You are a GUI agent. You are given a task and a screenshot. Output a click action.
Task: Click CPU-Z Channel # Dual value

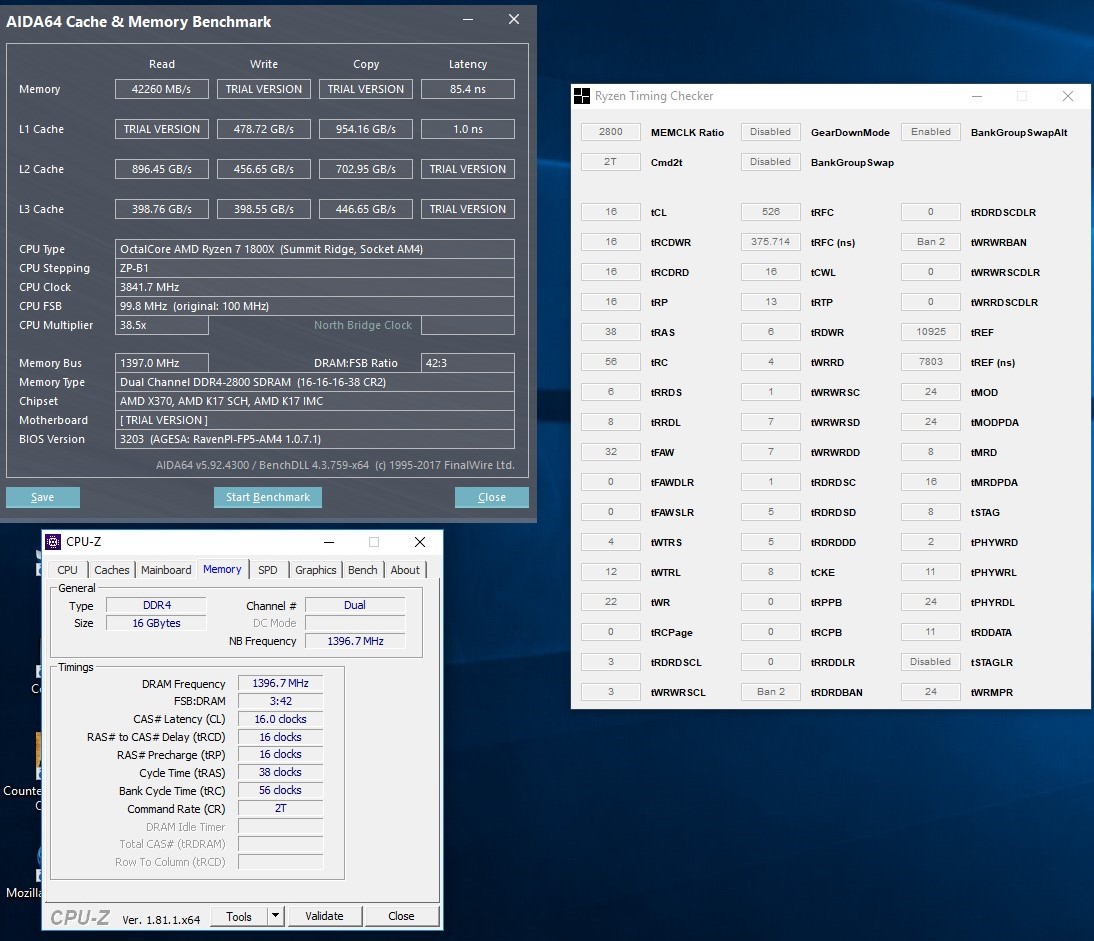[x=355, y=605]
